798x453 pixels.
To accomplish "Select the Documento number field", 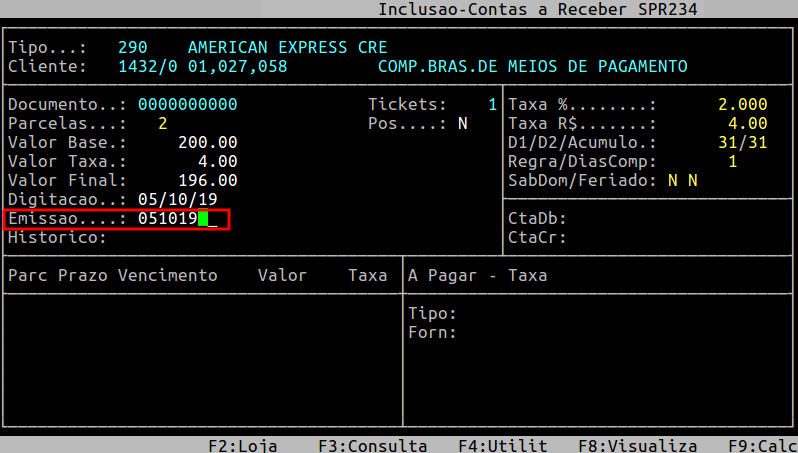I will pos(187,105).
